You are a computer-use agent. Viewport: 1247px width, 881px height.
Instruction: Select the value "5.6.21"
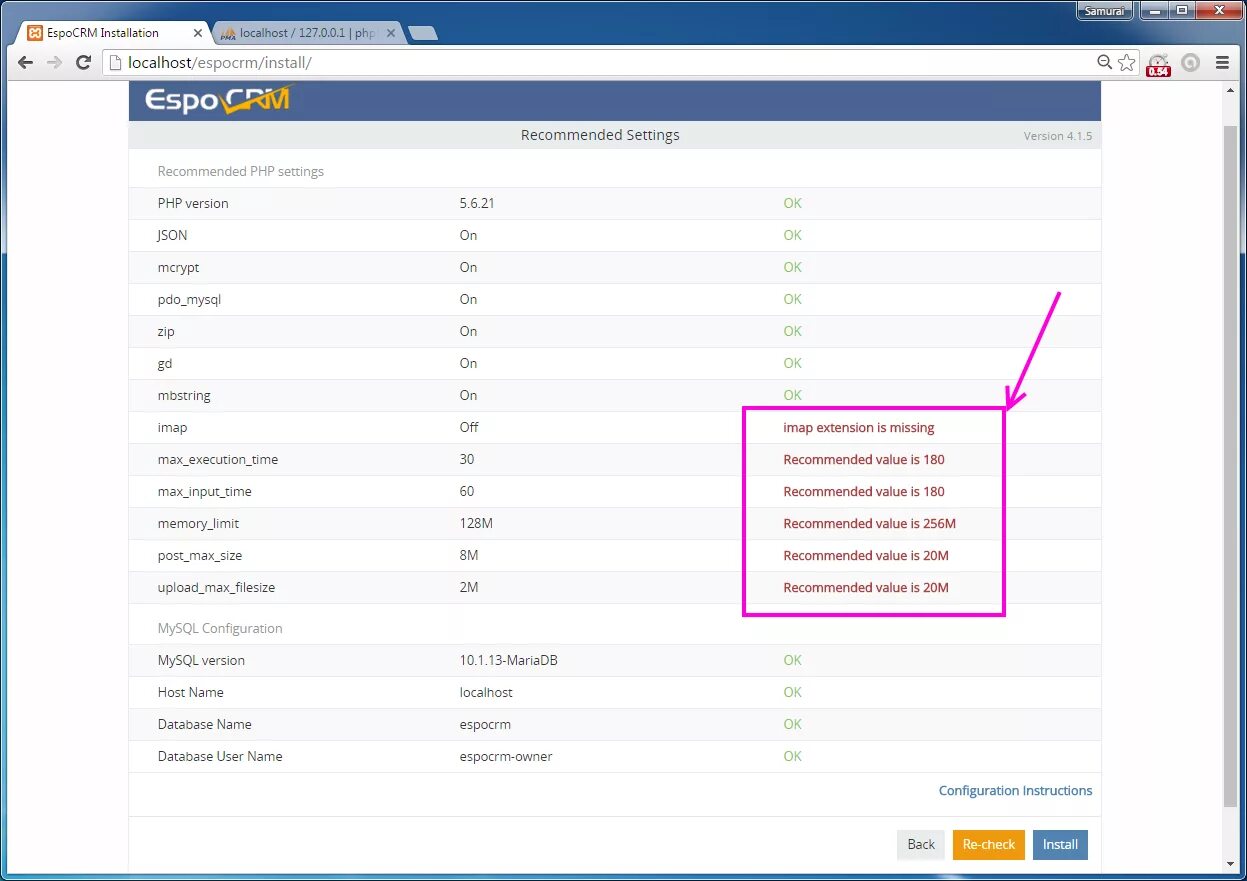[x=477, y=203]
